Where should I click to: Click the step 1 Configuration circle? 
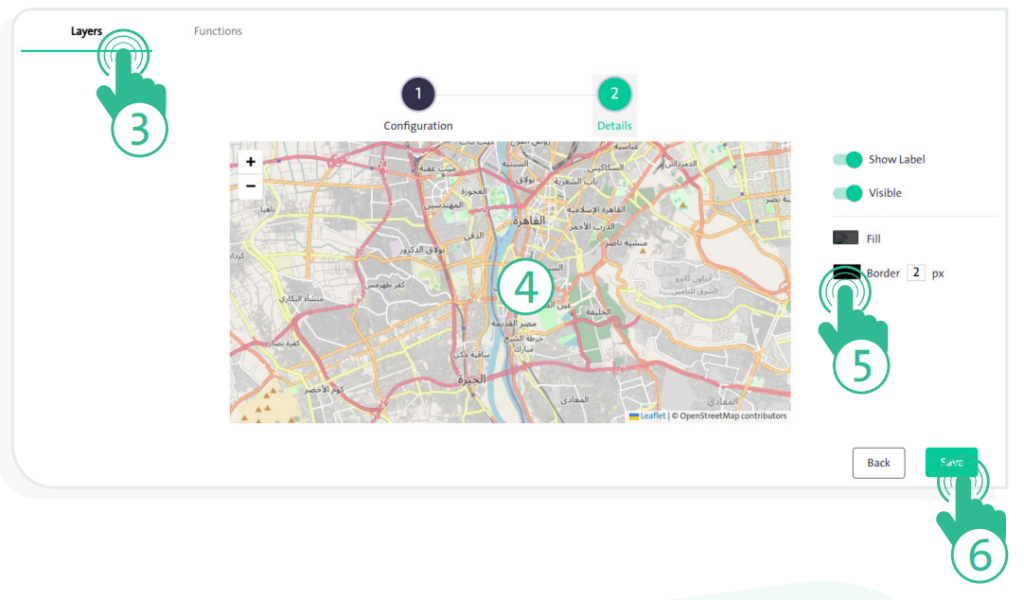pos(418,95)
